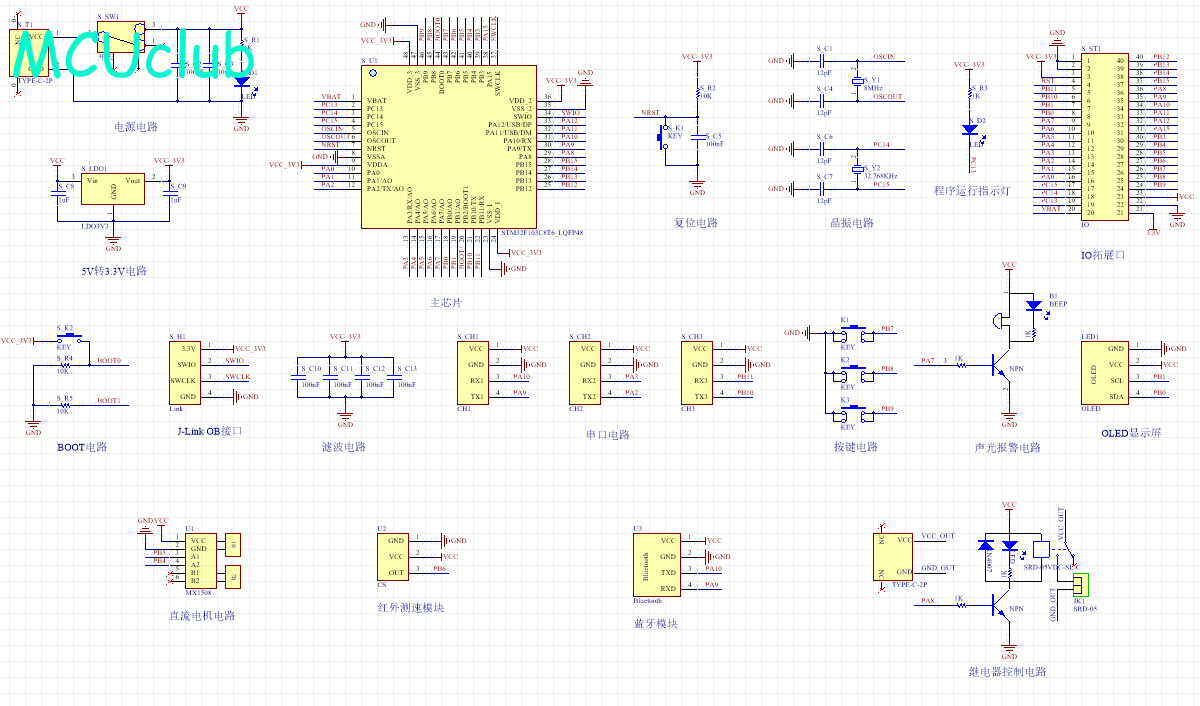The width and height of the screenshot is (1200, 706).
Task: Click the green SRD-05 relay terminal JK1
Action: click(1080, 583)
